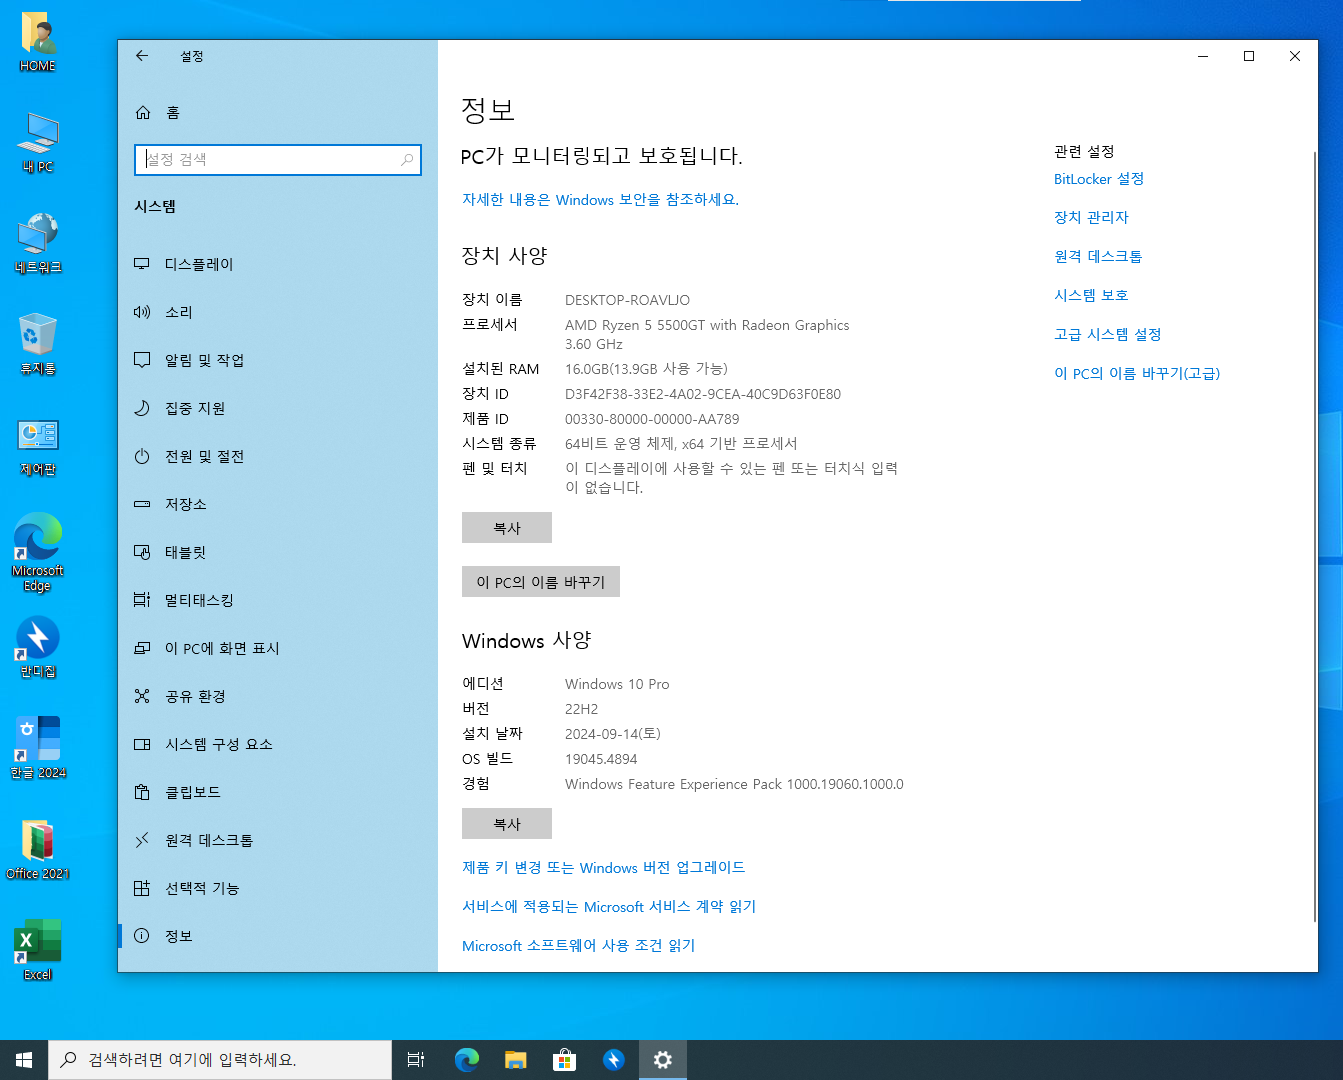Open BitLocker 설정 link
Image resolution: width=1343 pixels, height=1080 pixels.
tap(1099, 179)
